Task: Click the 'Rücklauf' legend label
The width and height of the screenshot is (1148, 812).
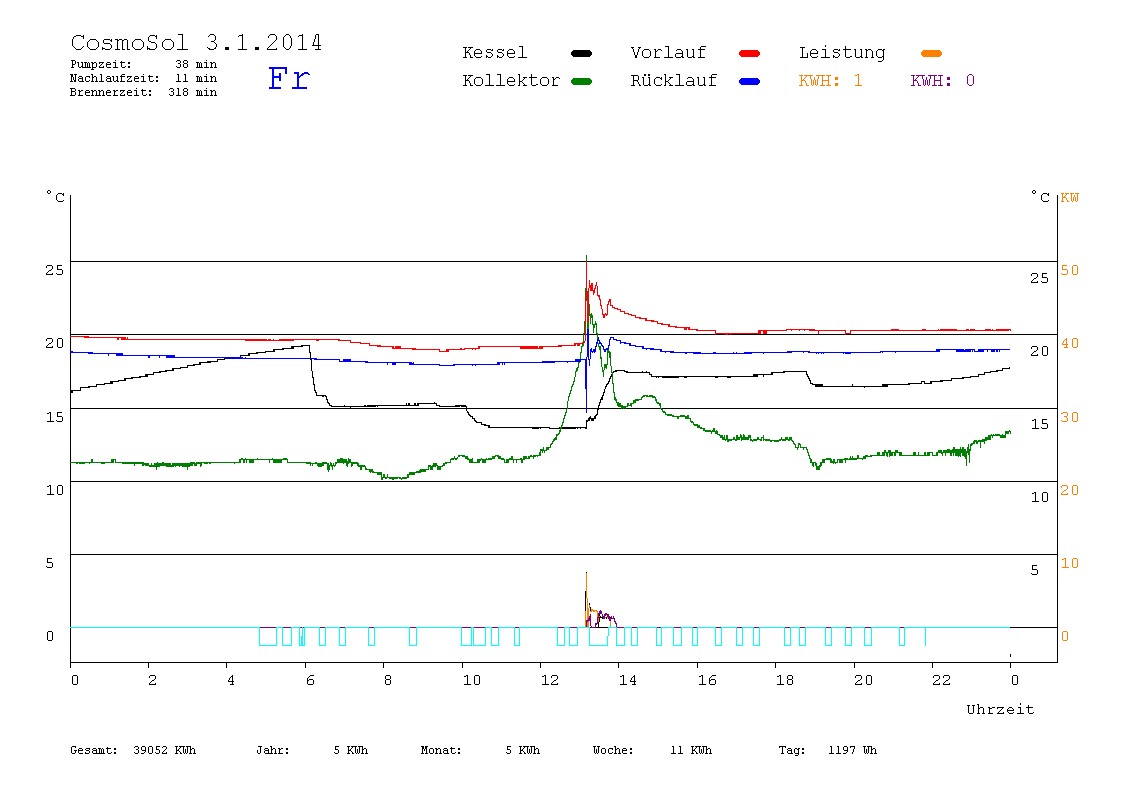Action: [674, 81]
